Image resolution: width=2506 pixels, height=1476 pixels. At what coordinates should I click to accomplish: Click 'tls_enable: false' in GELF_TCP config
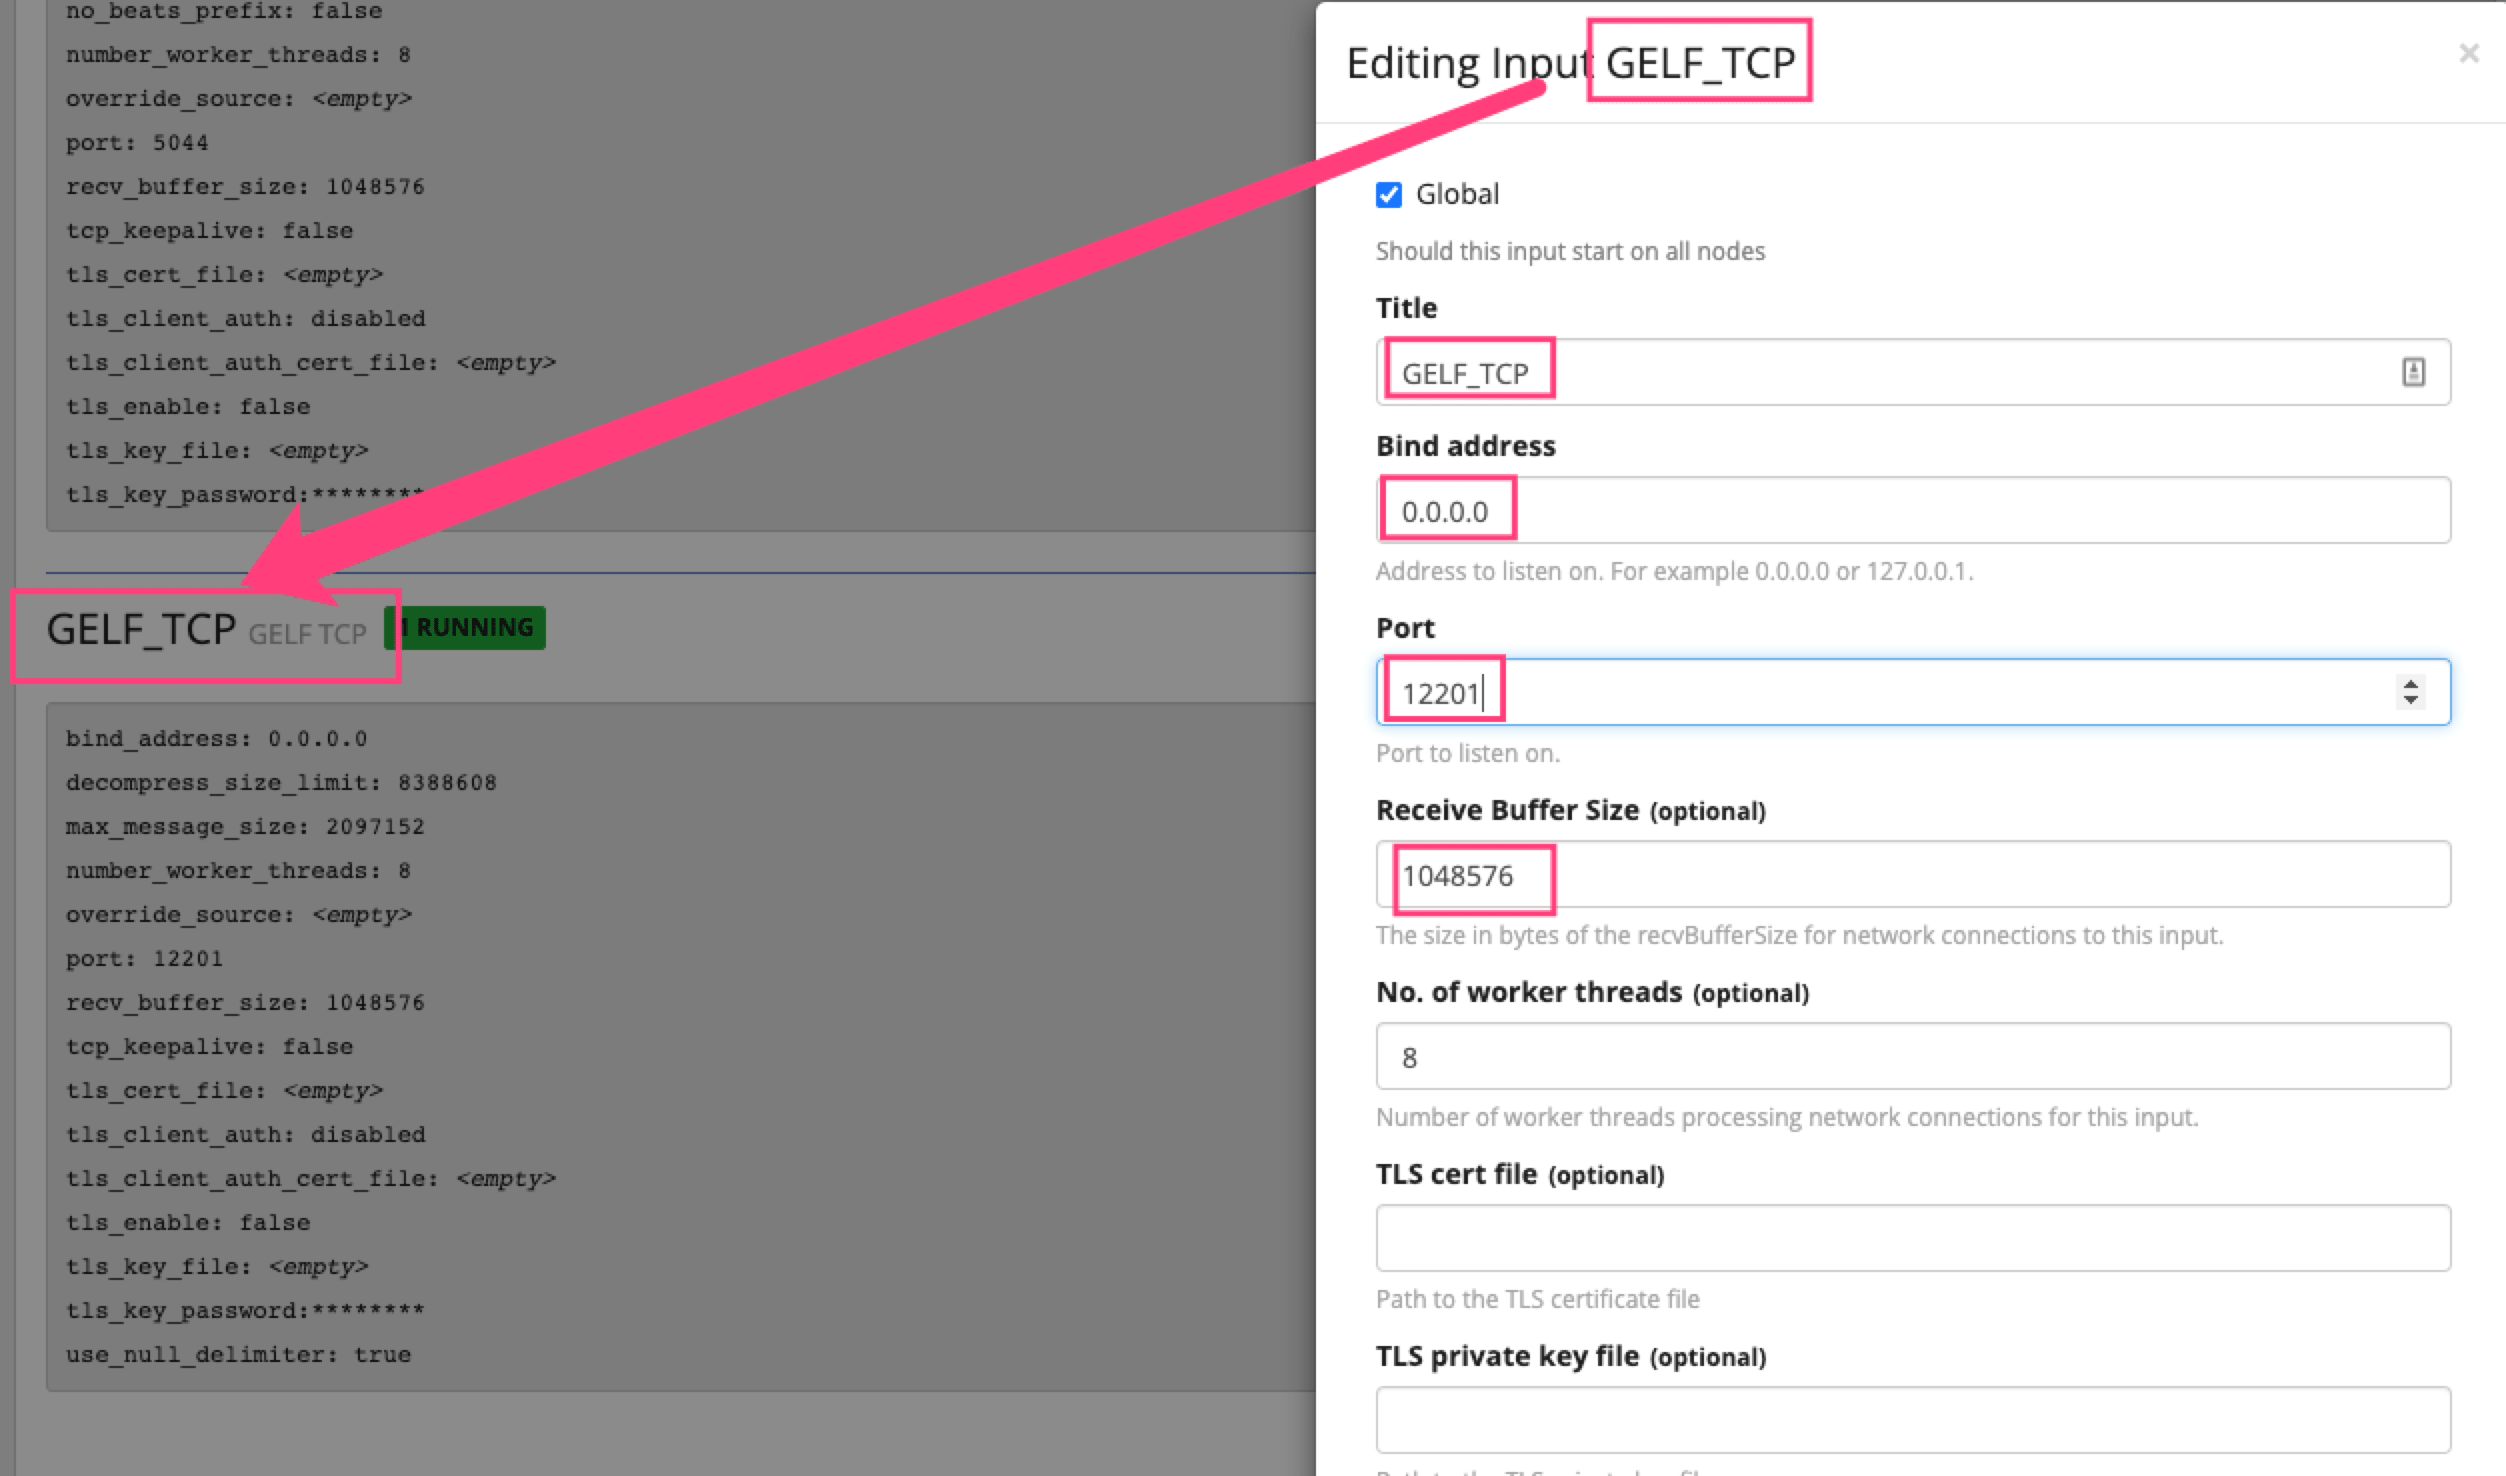[x=188, y=1222]
